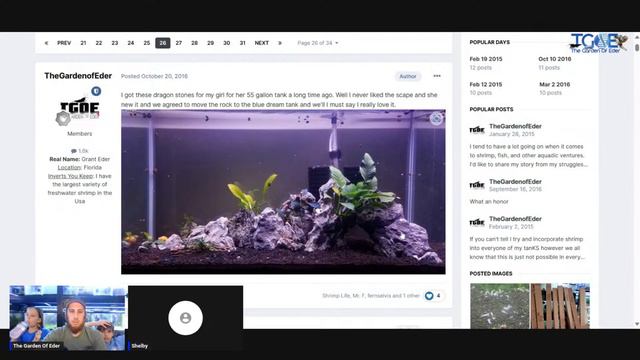Go to last page double-arrow icon
The height and width of the screenshot is (360, 640).
280,43
